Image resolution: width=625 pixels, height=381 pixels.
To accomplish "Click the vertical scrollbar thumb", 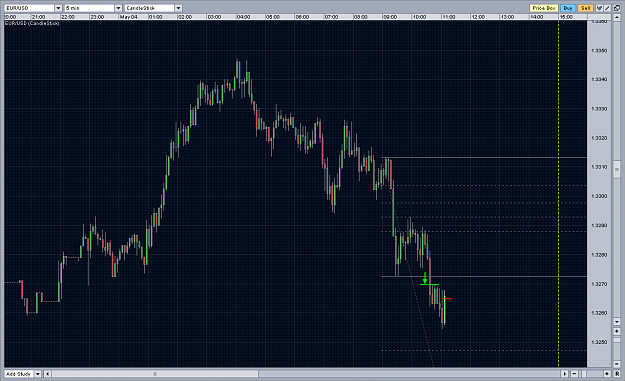I will point(617,170).
